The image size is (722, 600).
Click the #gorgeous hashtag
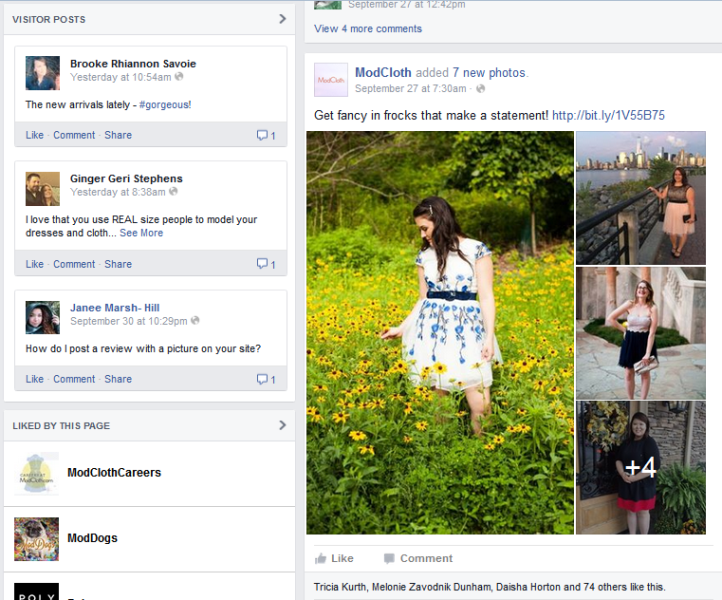(165, 105)
